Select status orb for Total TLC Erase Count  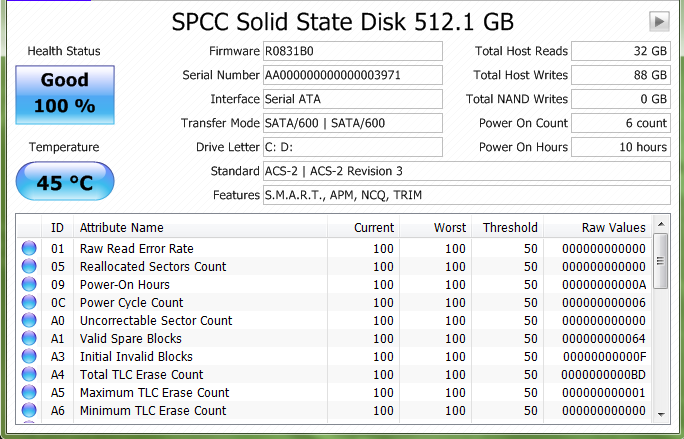tap(29, 374)
